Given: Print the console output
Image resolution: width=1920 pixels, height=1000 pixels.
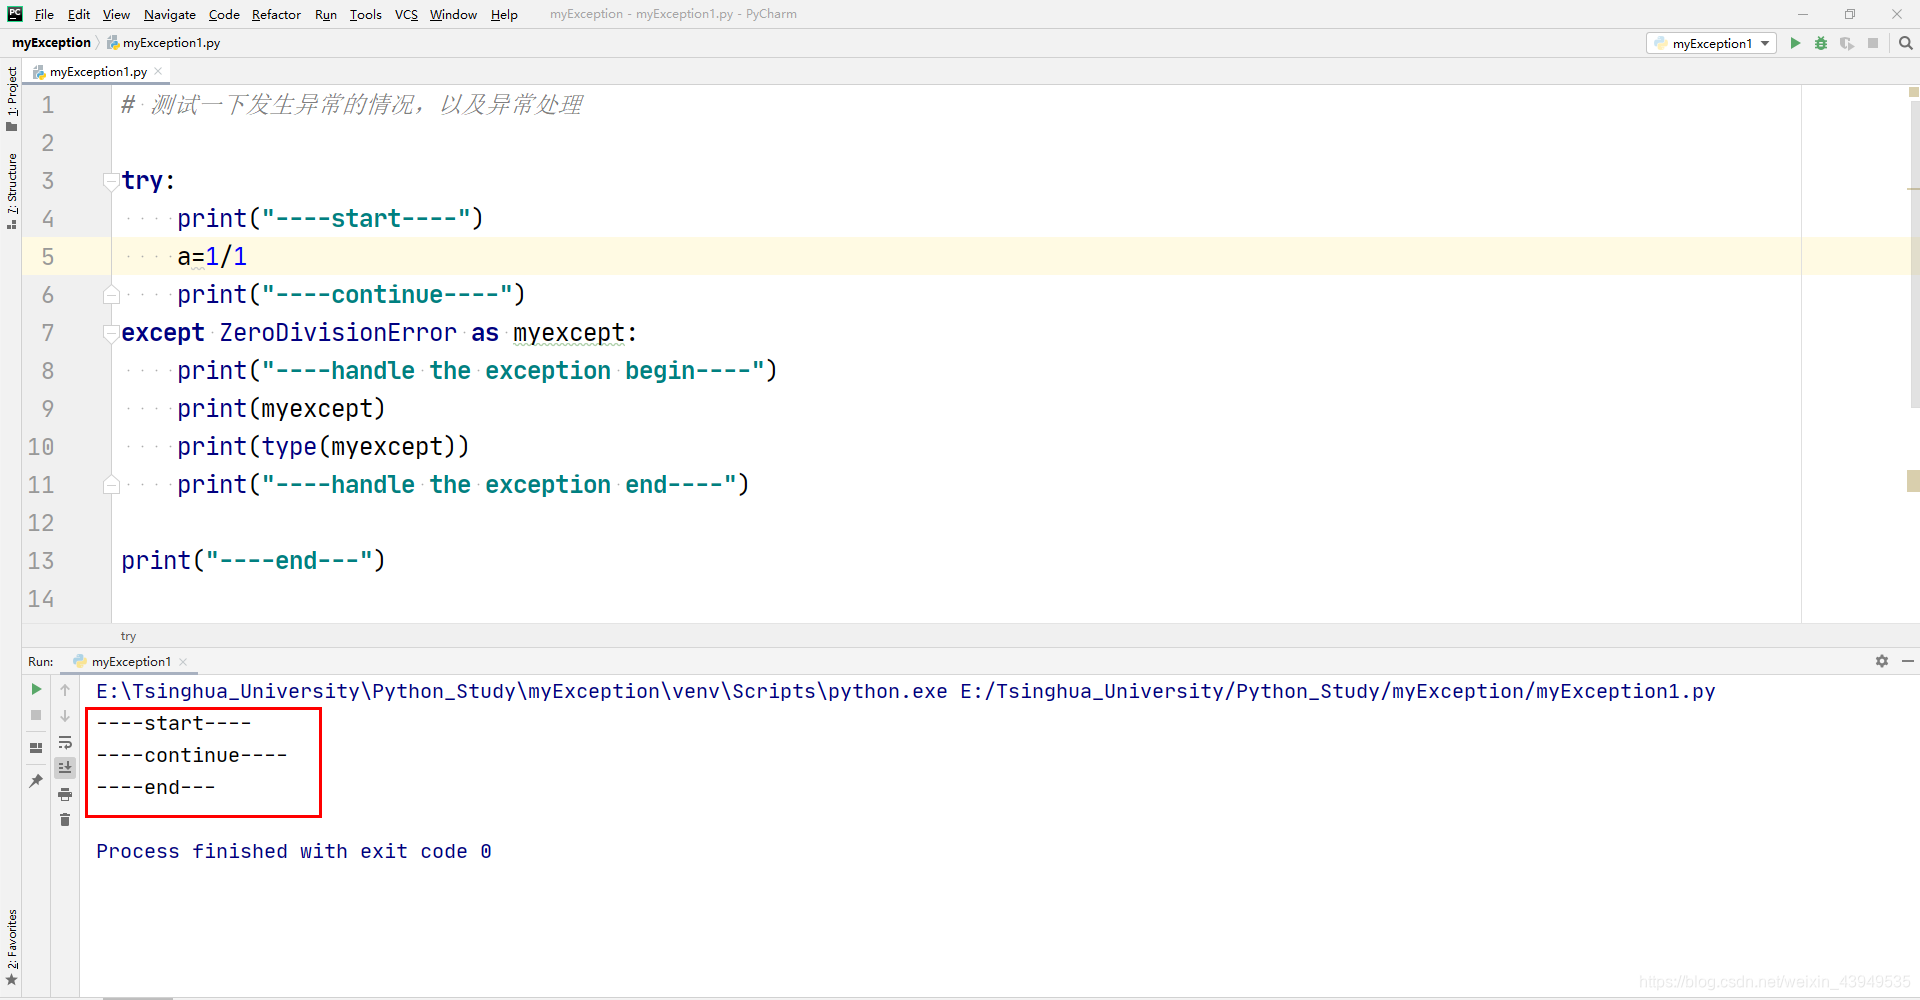Looking at the screenshot, I should 65,794.
